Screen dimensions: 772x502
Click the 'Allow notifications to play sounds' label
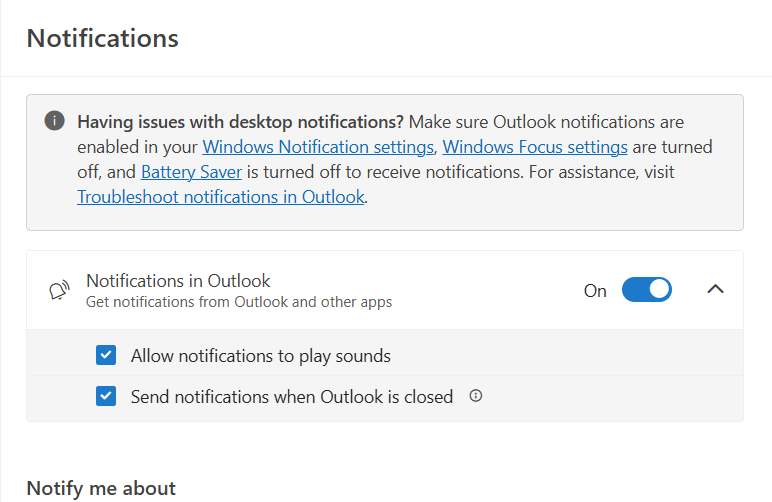coord(260,356)
